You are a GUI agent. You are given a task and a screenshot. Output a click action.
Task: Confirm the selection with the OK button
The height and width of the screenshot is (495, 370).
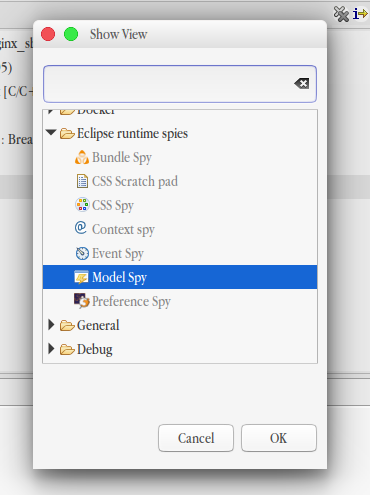click(x=279, y=438)
